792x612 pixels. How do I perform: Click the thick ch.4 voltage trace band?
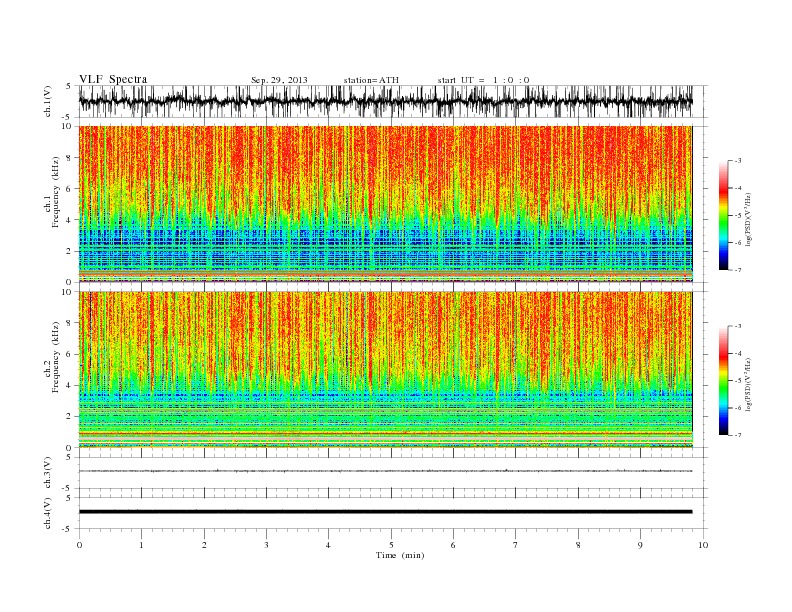tap(385, 512)
